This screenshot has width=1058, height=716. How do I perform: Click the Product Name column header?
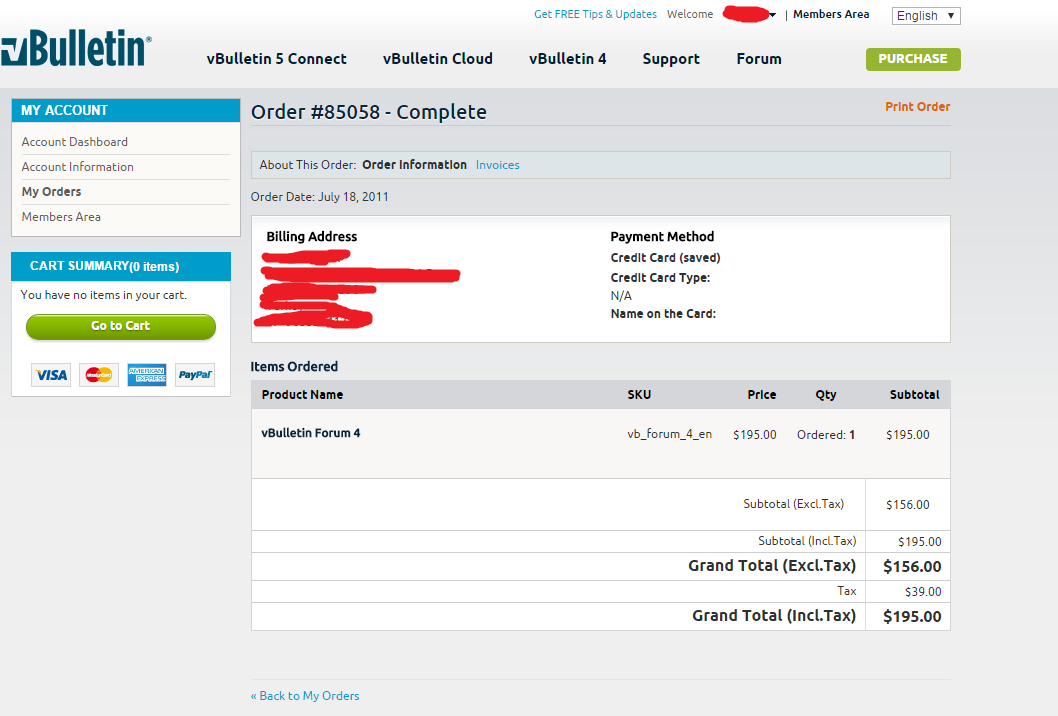302,395
